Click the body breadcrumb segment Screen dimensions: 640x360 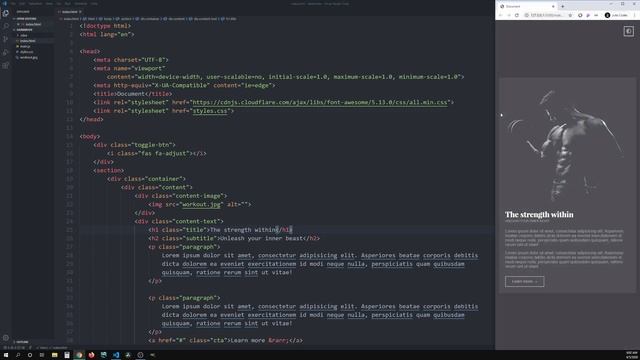(106, 19)
